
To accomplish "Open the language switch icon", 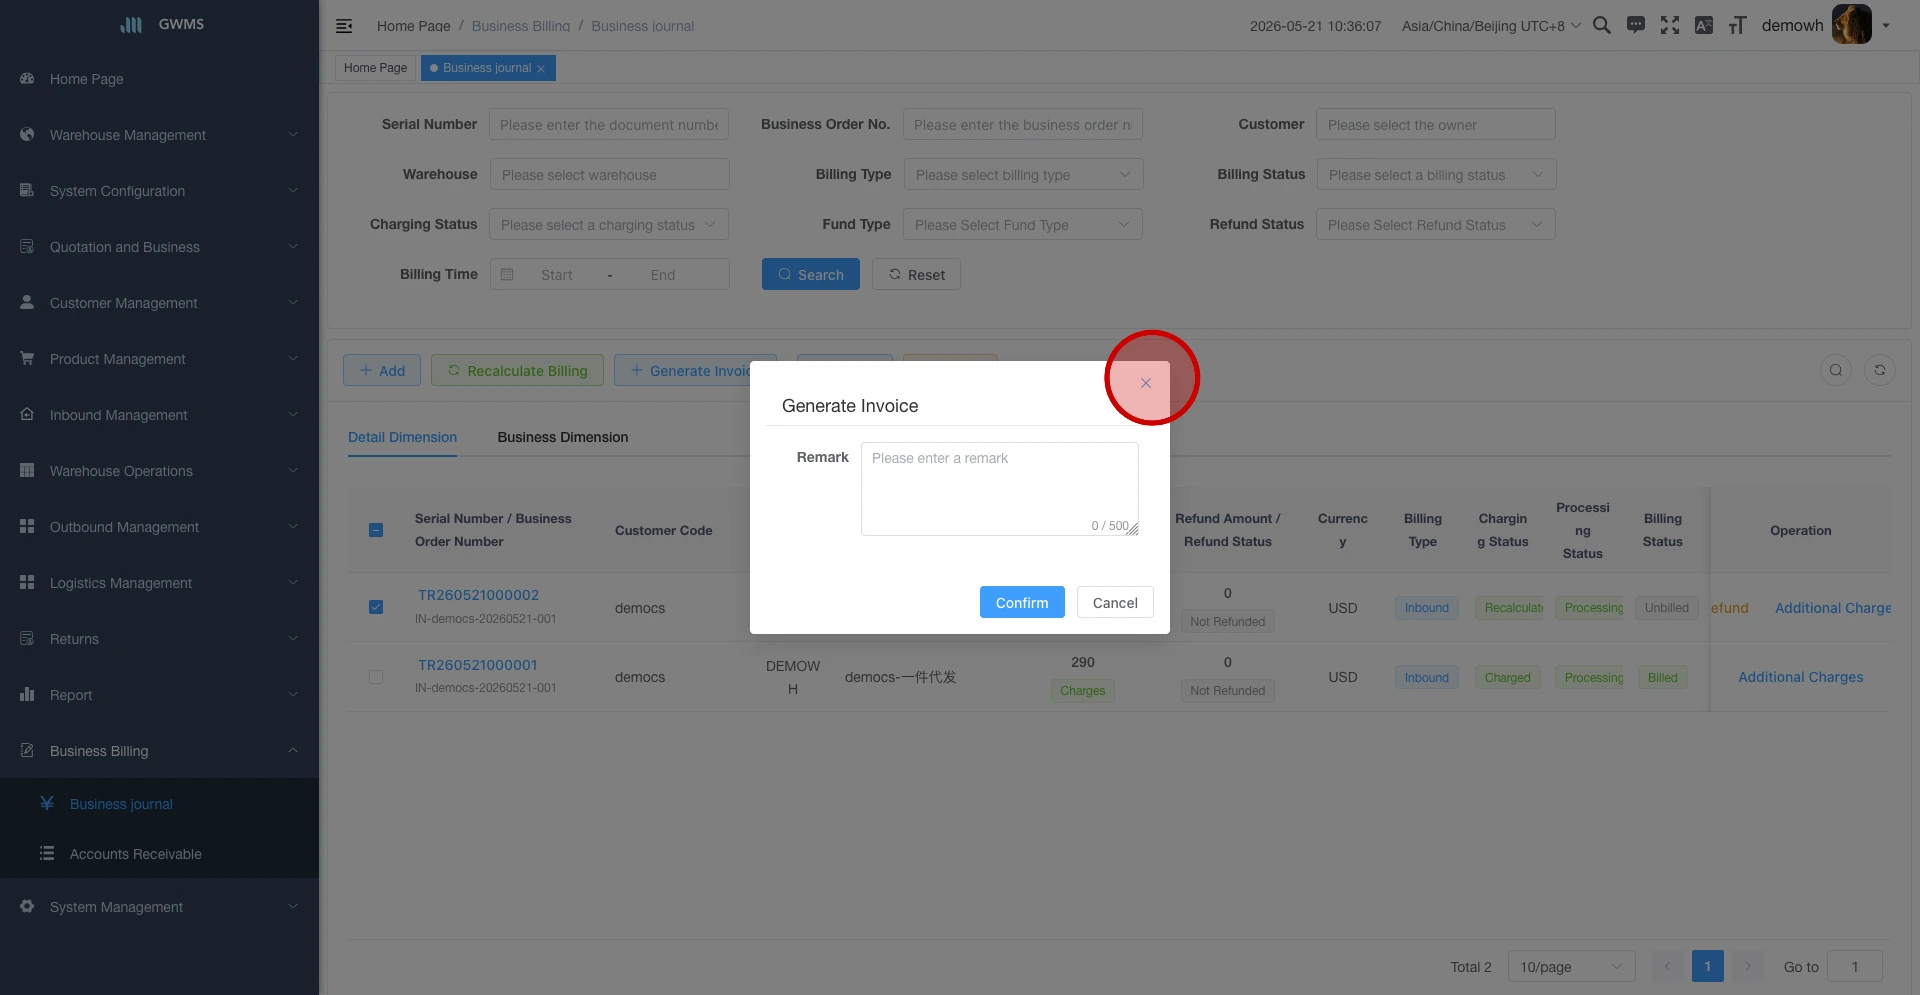I will [1704, 25].
